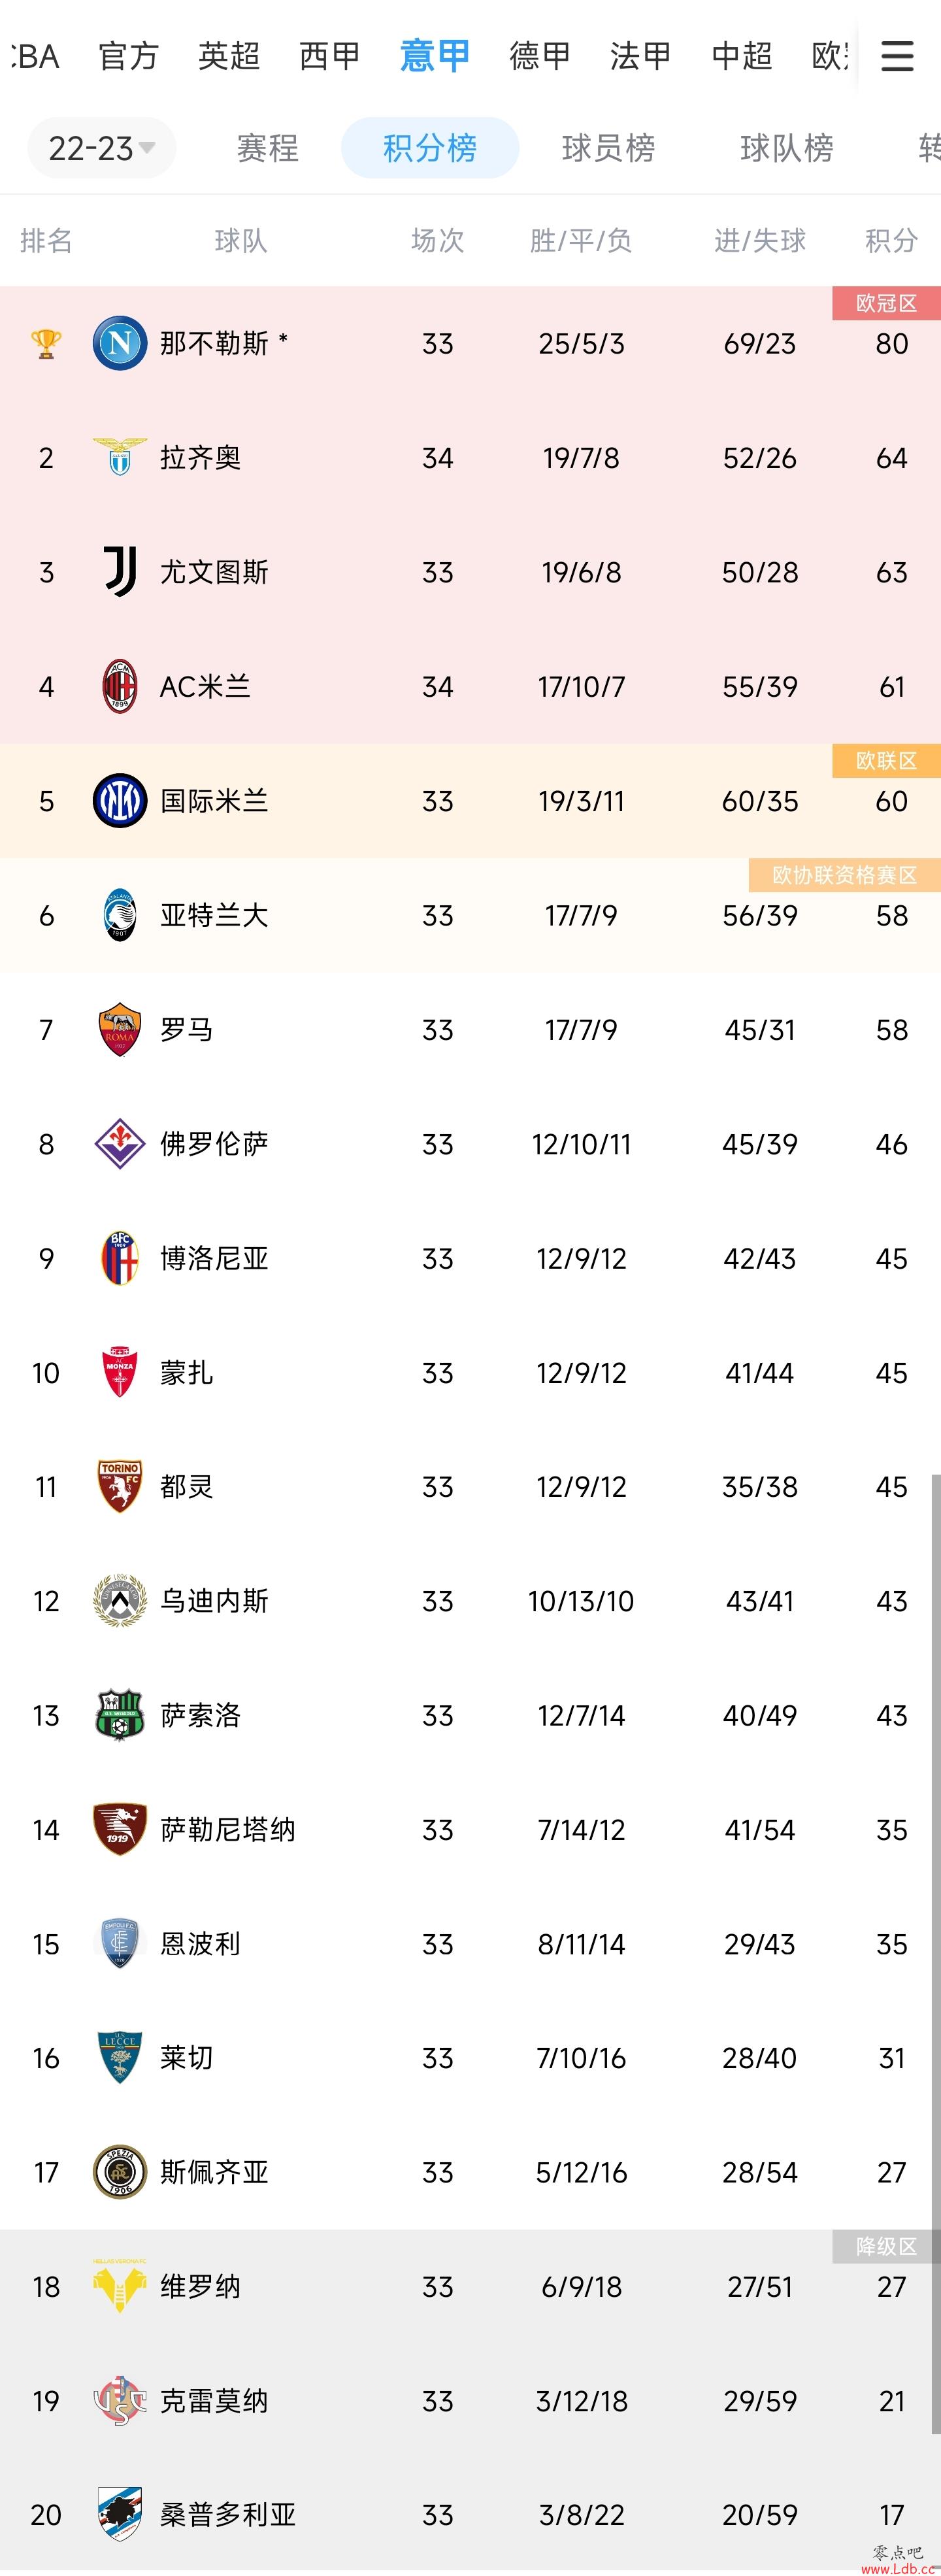
Task: Switch to the 西甲 league tab
Action: 330,56
